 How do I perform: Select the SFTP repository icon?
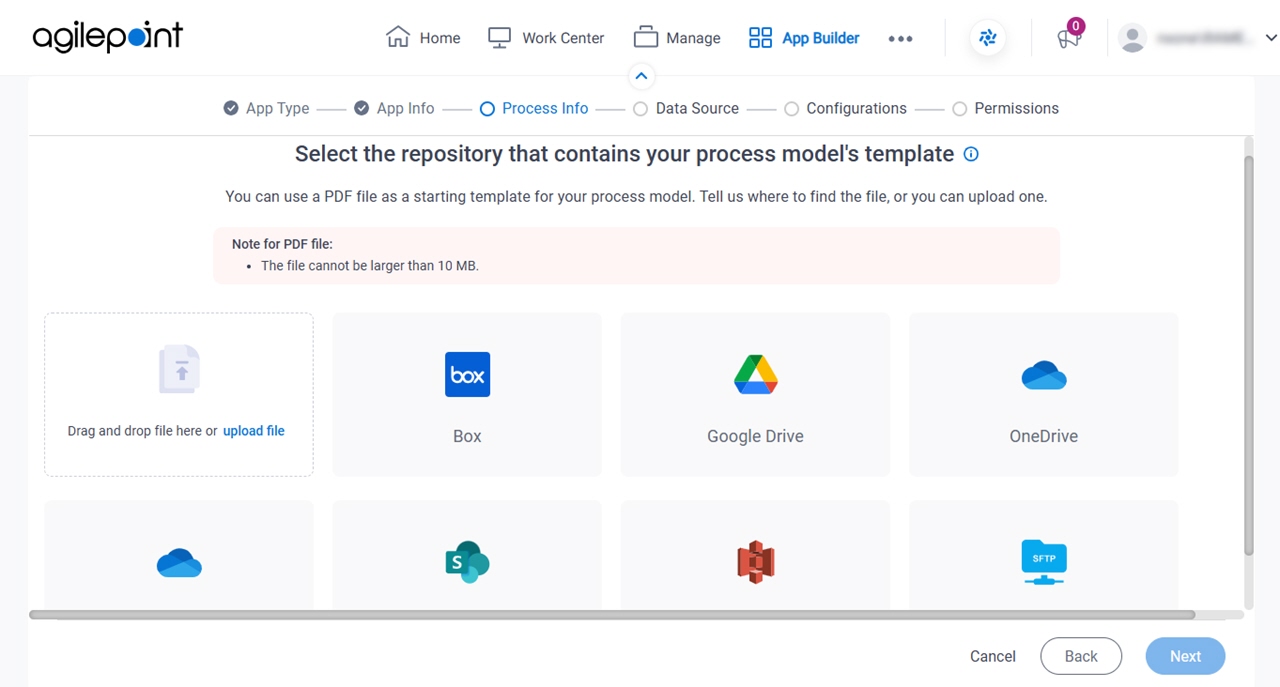pos(1044,562)
